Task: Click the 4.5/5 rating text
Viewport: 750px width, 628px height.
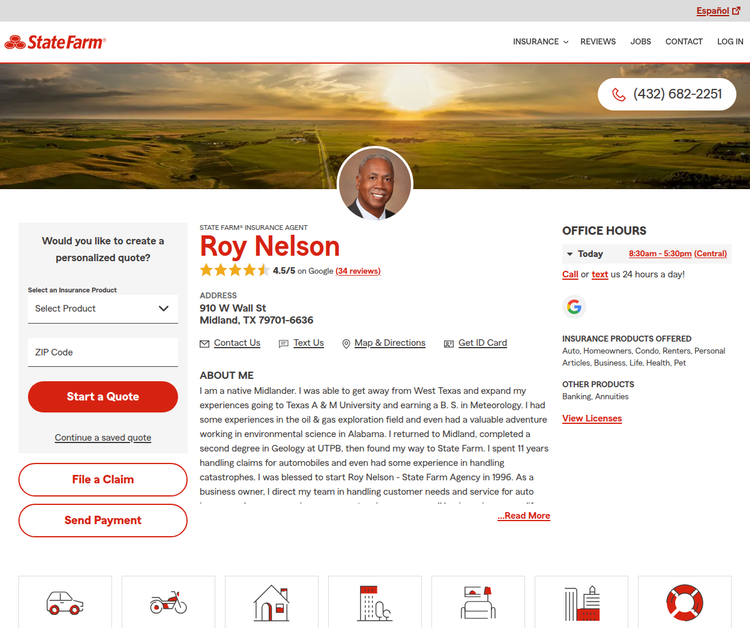Action: [x=284, y=271]
